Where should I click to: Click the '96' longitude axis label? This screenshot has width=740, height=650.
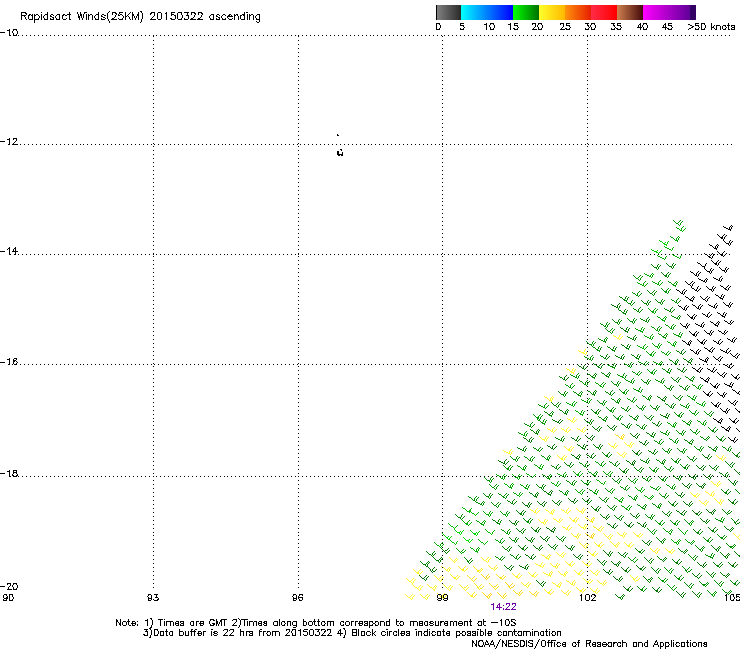click(297, 598)
